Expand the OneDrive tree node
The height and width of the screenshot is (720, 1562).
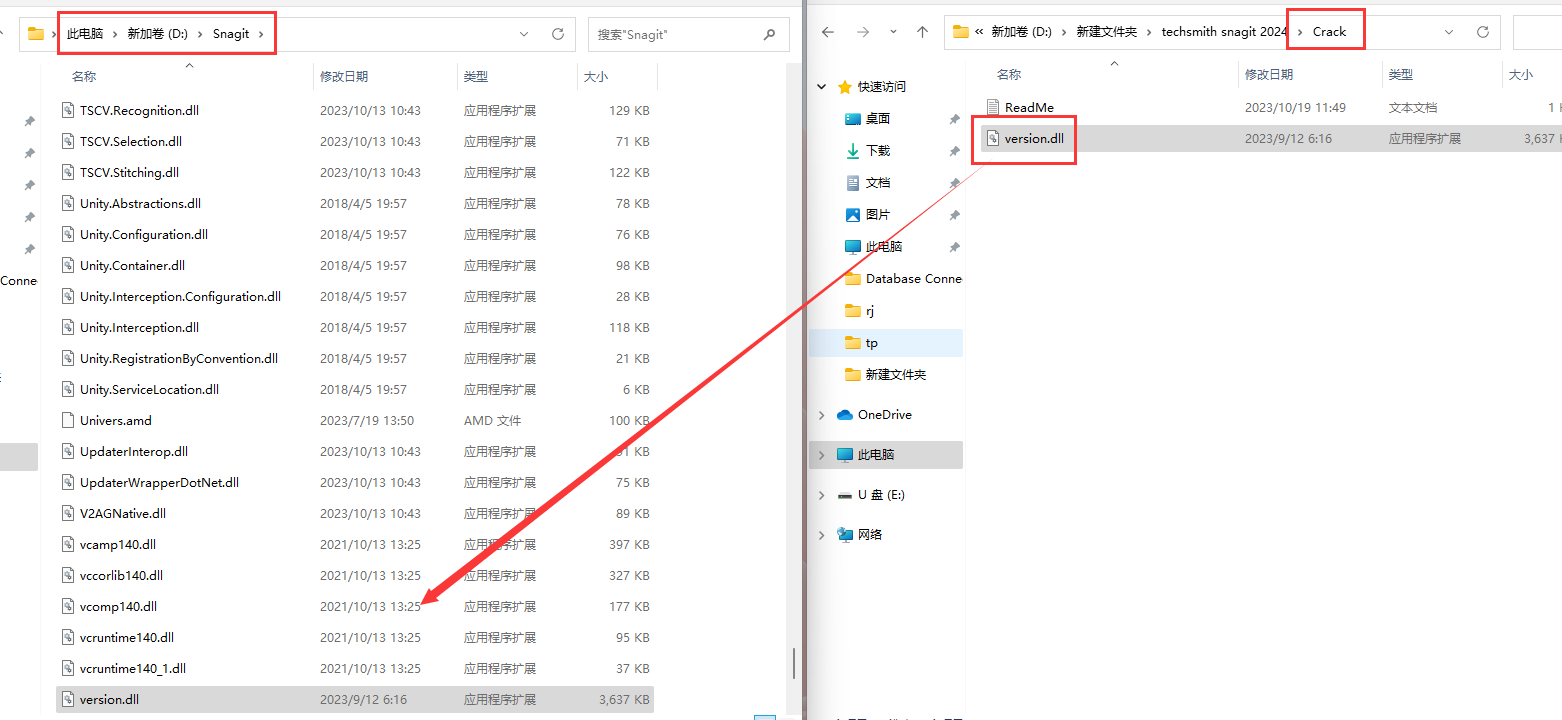point(822,414)
